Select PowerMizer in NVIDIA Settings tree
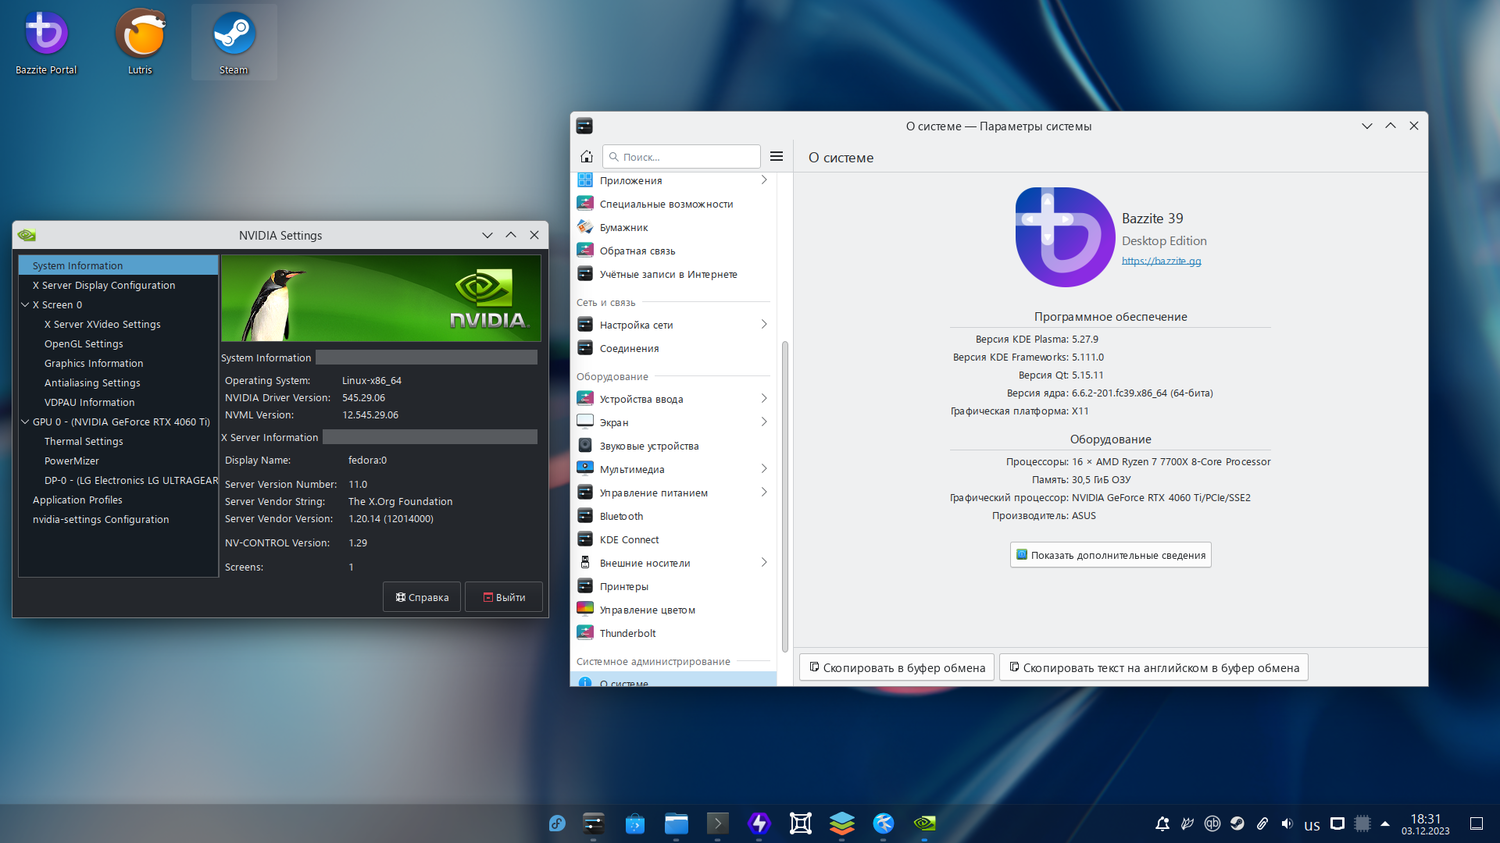1500x843 pixels. [71, 461]
